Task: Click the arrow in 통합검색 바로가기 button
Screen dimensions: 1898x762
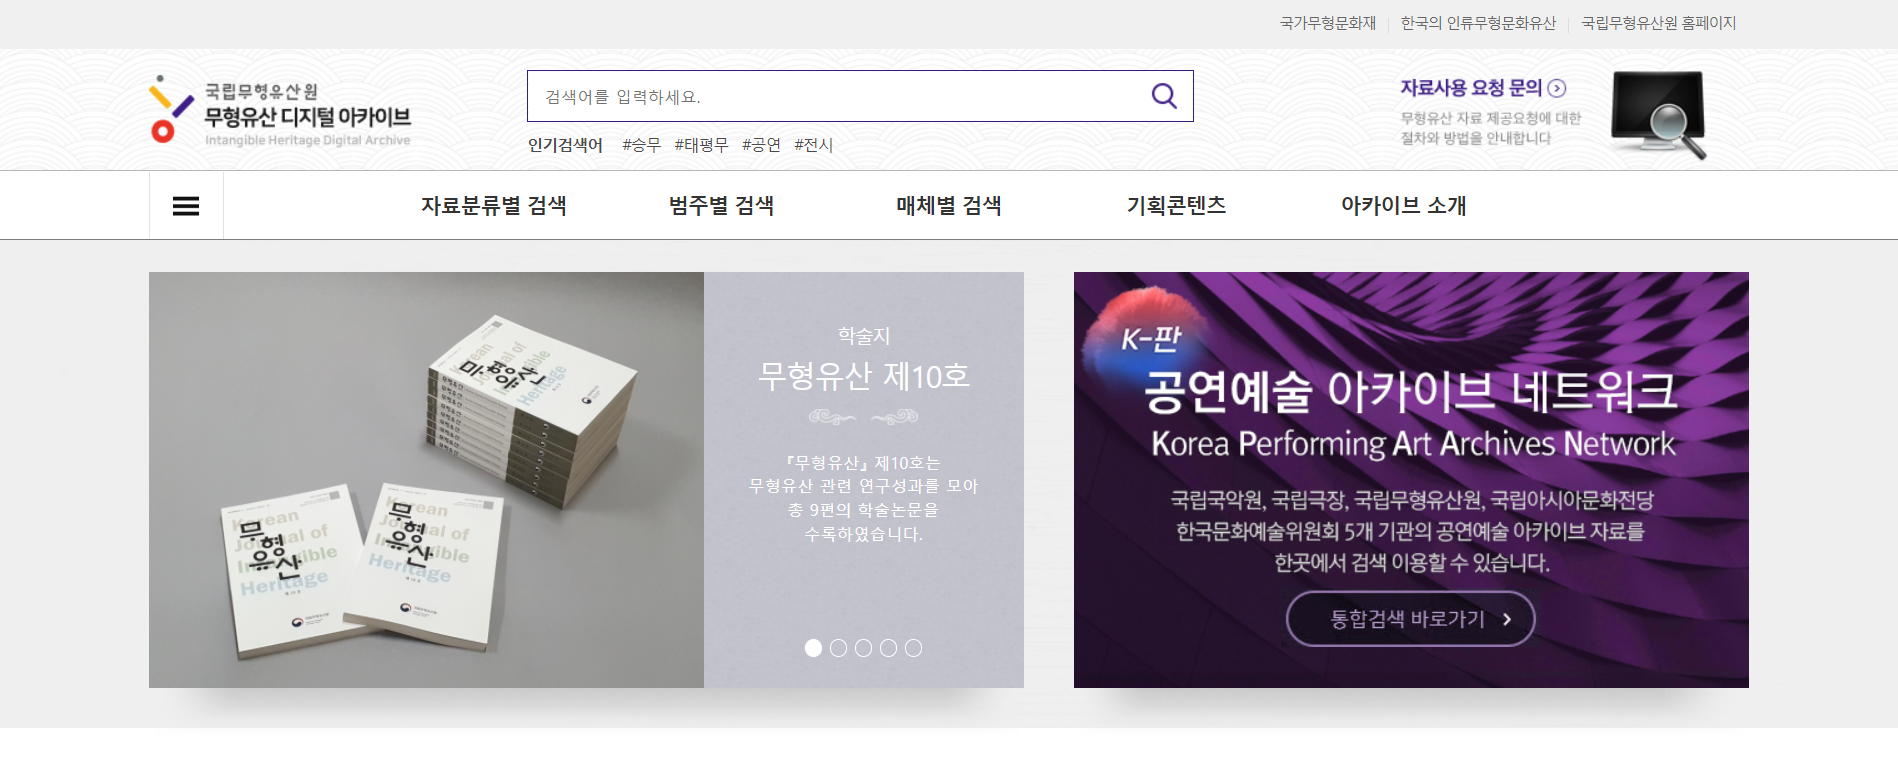Action: [1507, 619]
